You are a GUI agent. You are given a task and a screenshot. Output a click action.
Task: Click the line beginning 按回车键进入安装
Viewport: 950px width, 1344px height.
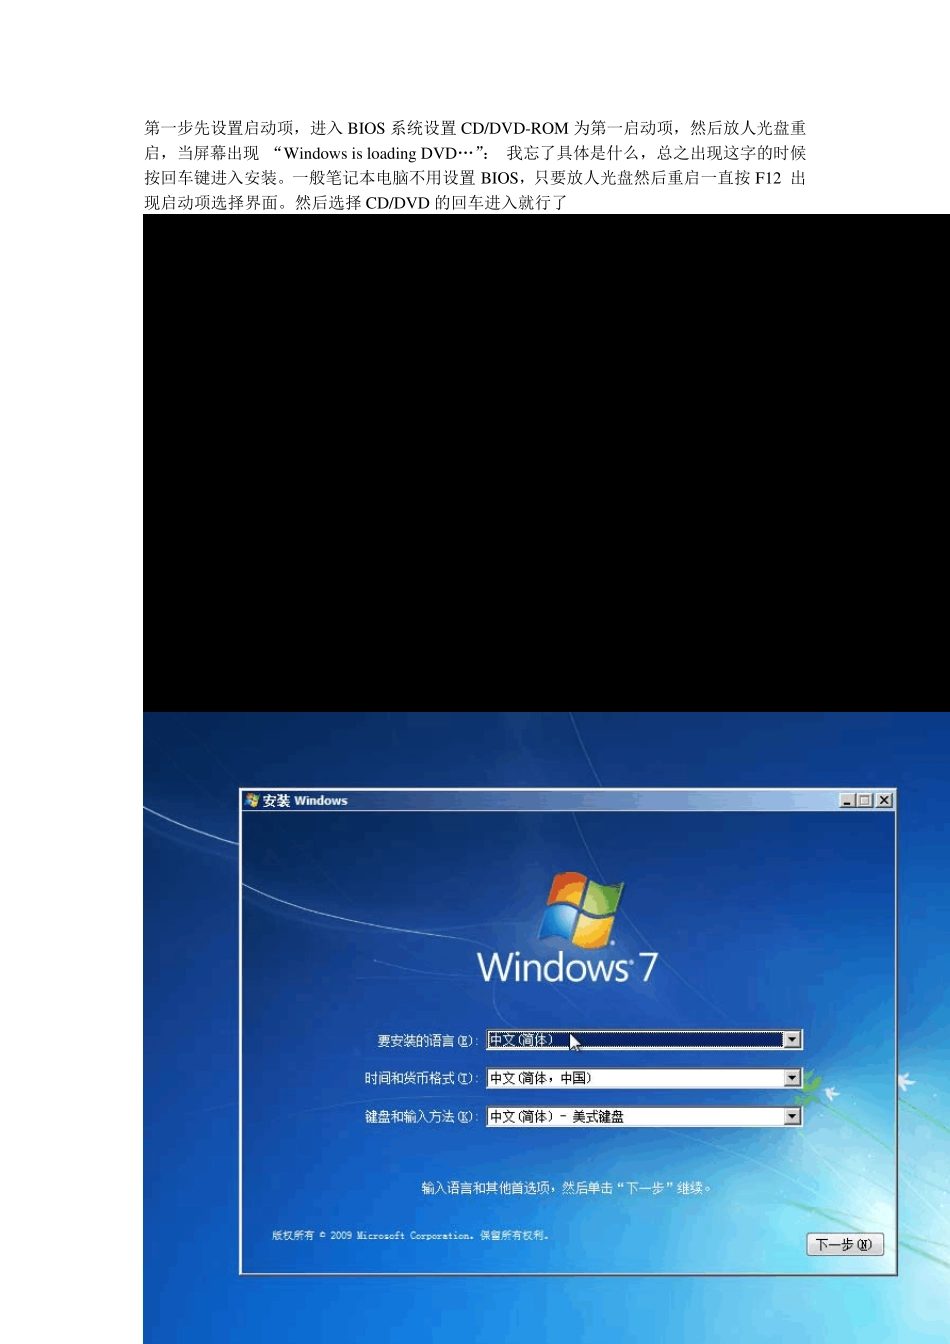tap(475, 178)
